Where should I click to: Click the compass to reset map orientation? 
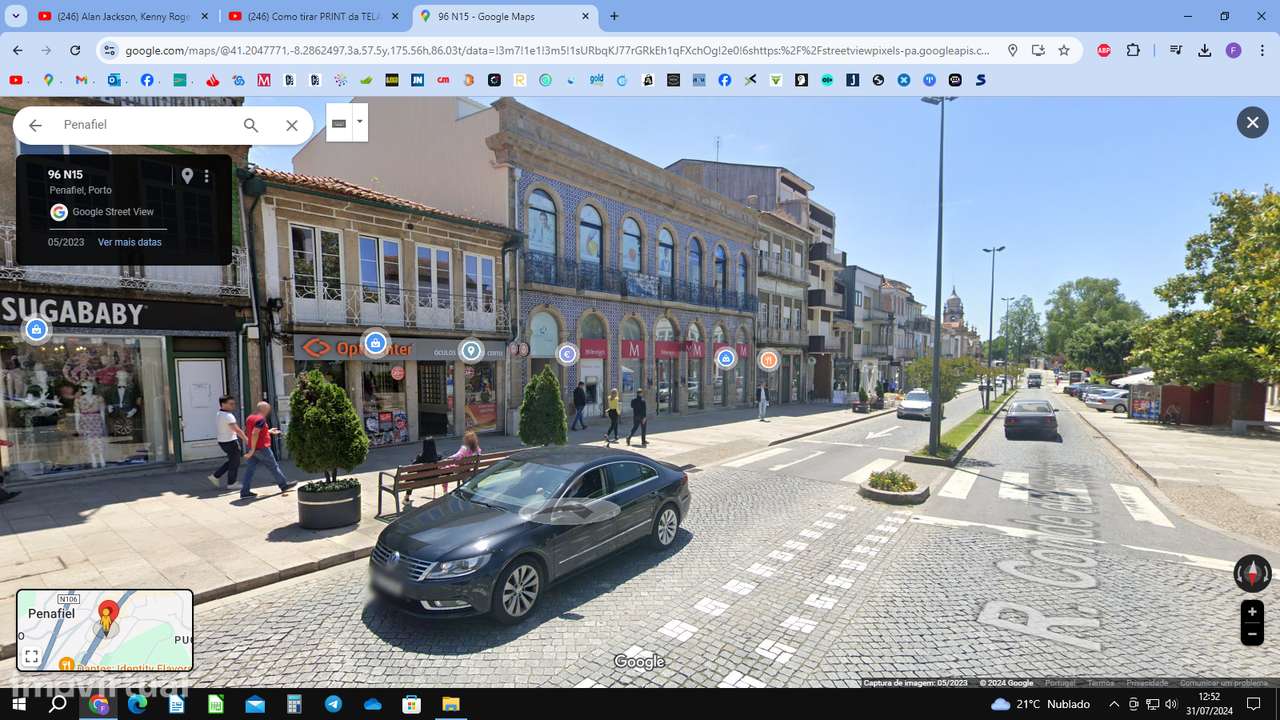click(x=1253, y=574)
